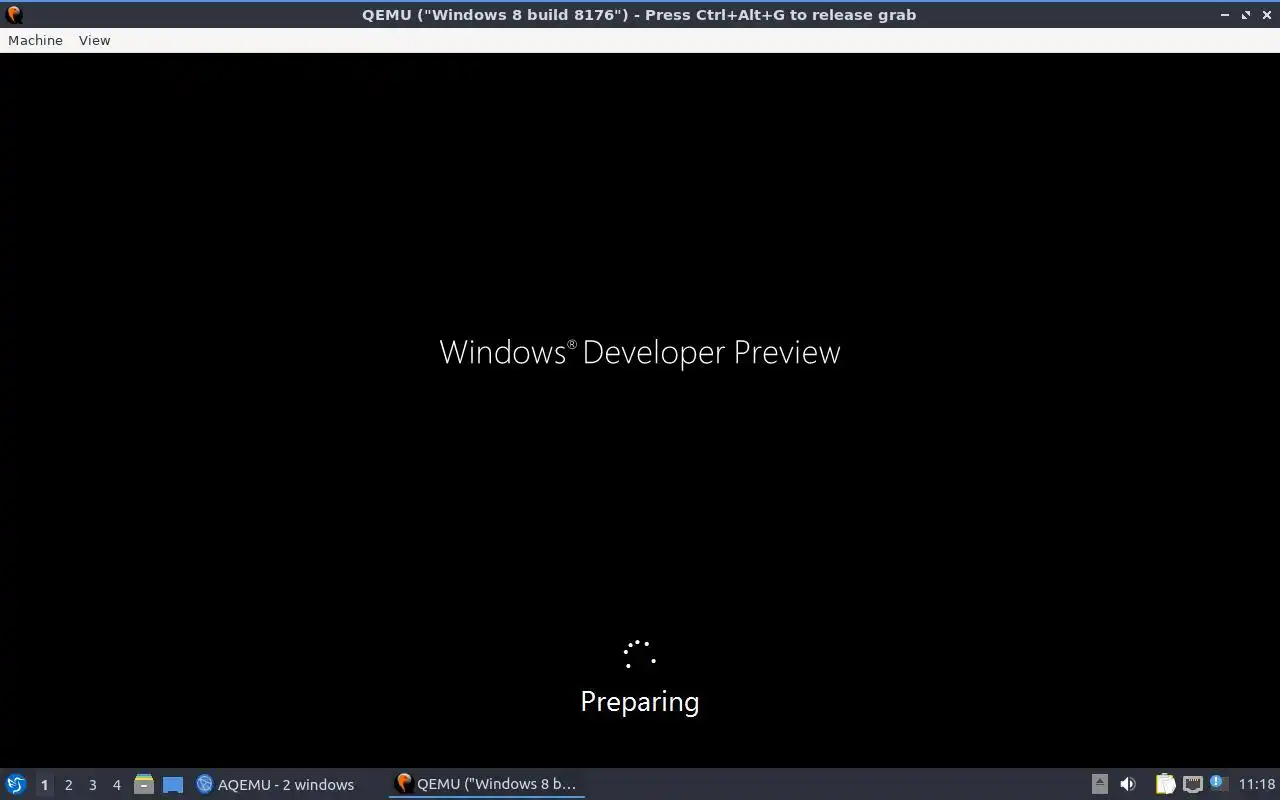Open the Machine menu in QEMU
This screenshot has height=800, width=1280.
(x=35, y=40)
